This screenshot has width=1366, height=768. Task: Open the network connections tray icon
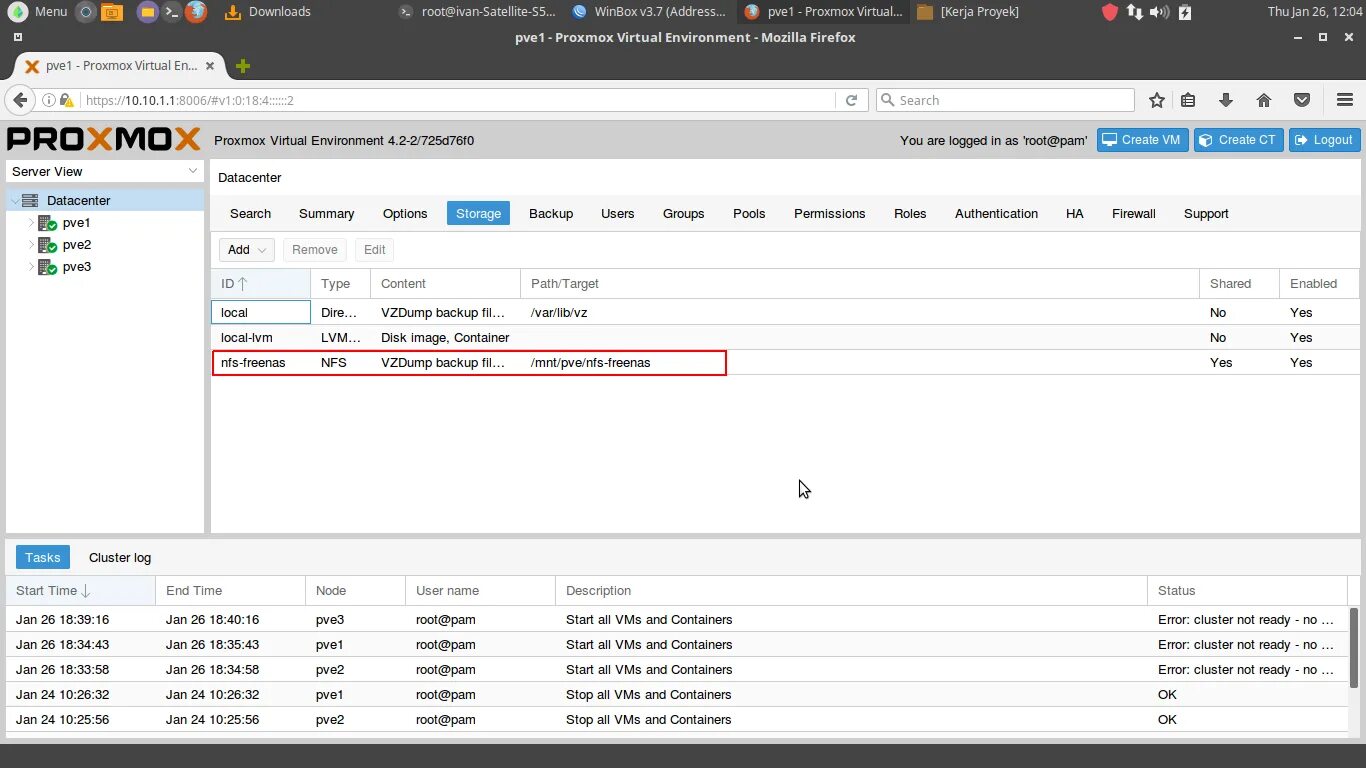[x=1135, y=12]
